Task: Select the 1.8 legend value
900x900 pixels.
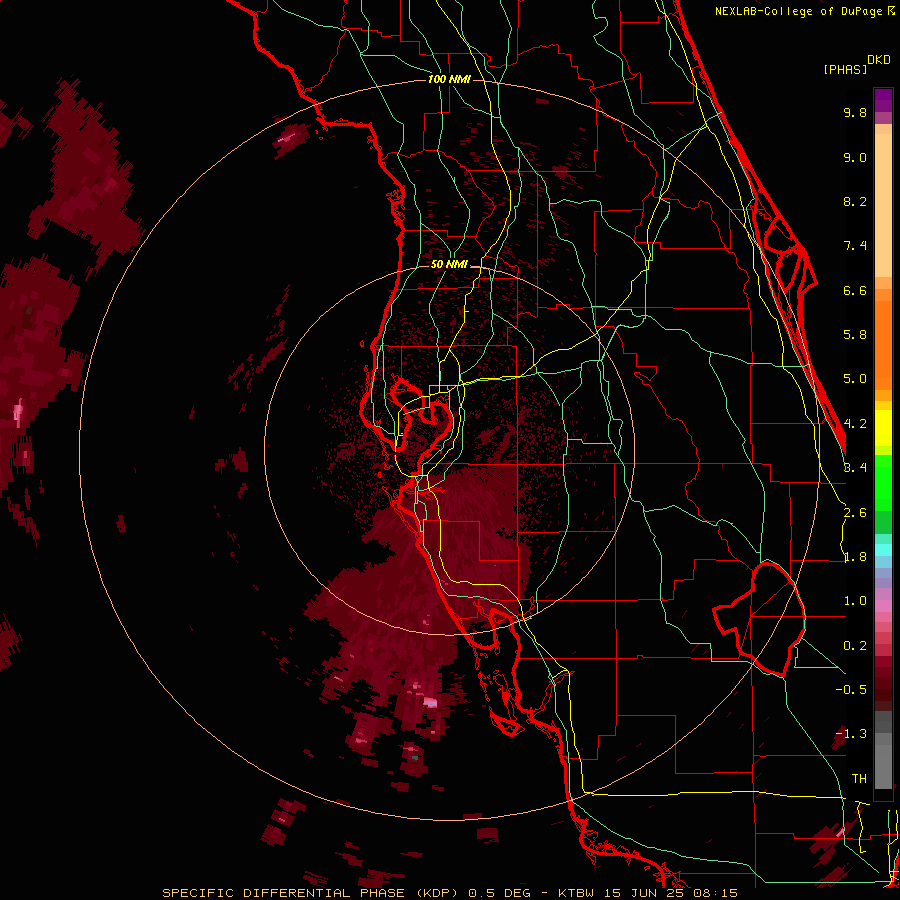Action: [855, 557]
